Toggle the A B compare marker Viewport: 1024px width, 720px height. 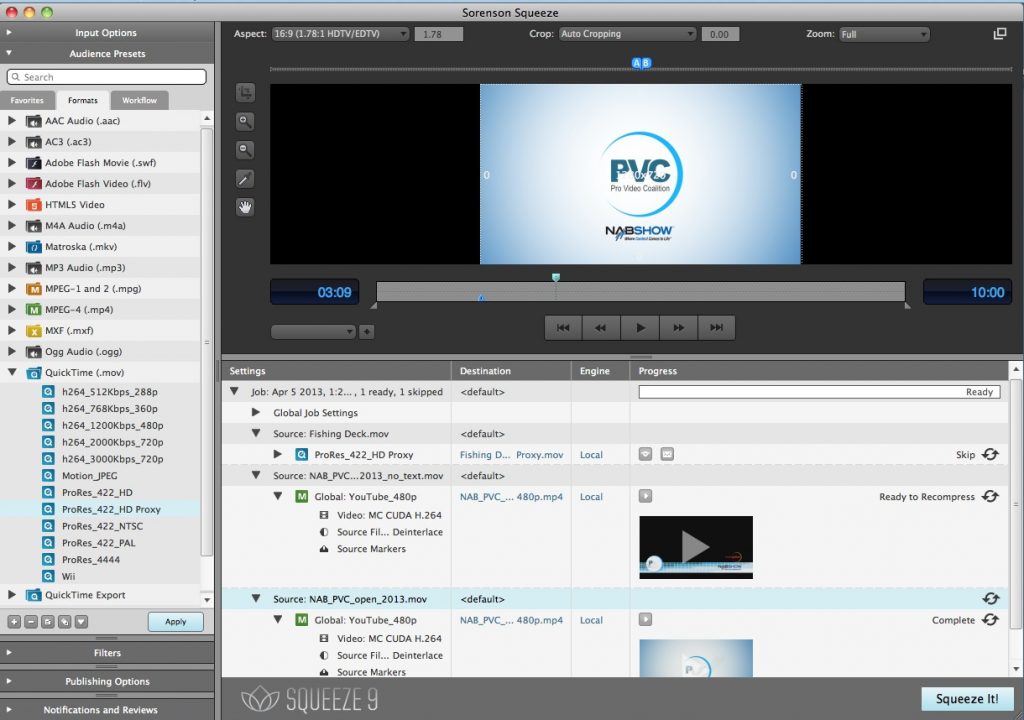641,63
